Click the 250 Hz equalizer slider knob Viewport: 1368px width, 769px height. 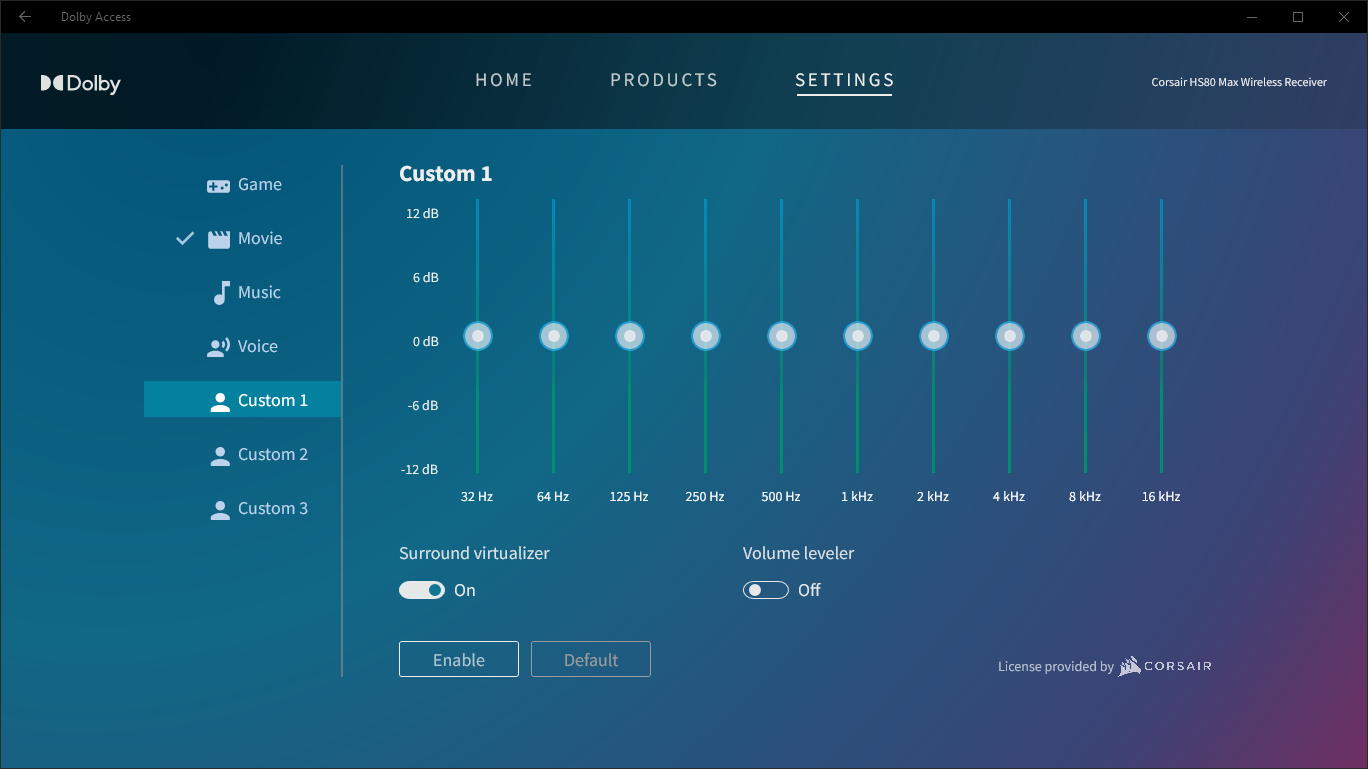click(706, 336)
